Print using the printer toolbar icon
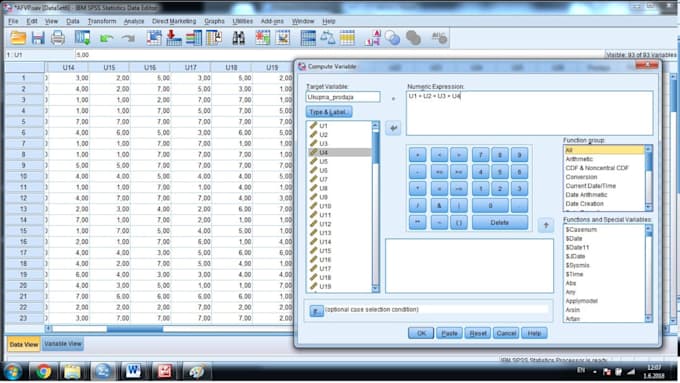The height and width of the screenshot is (383, 680). 58,38
